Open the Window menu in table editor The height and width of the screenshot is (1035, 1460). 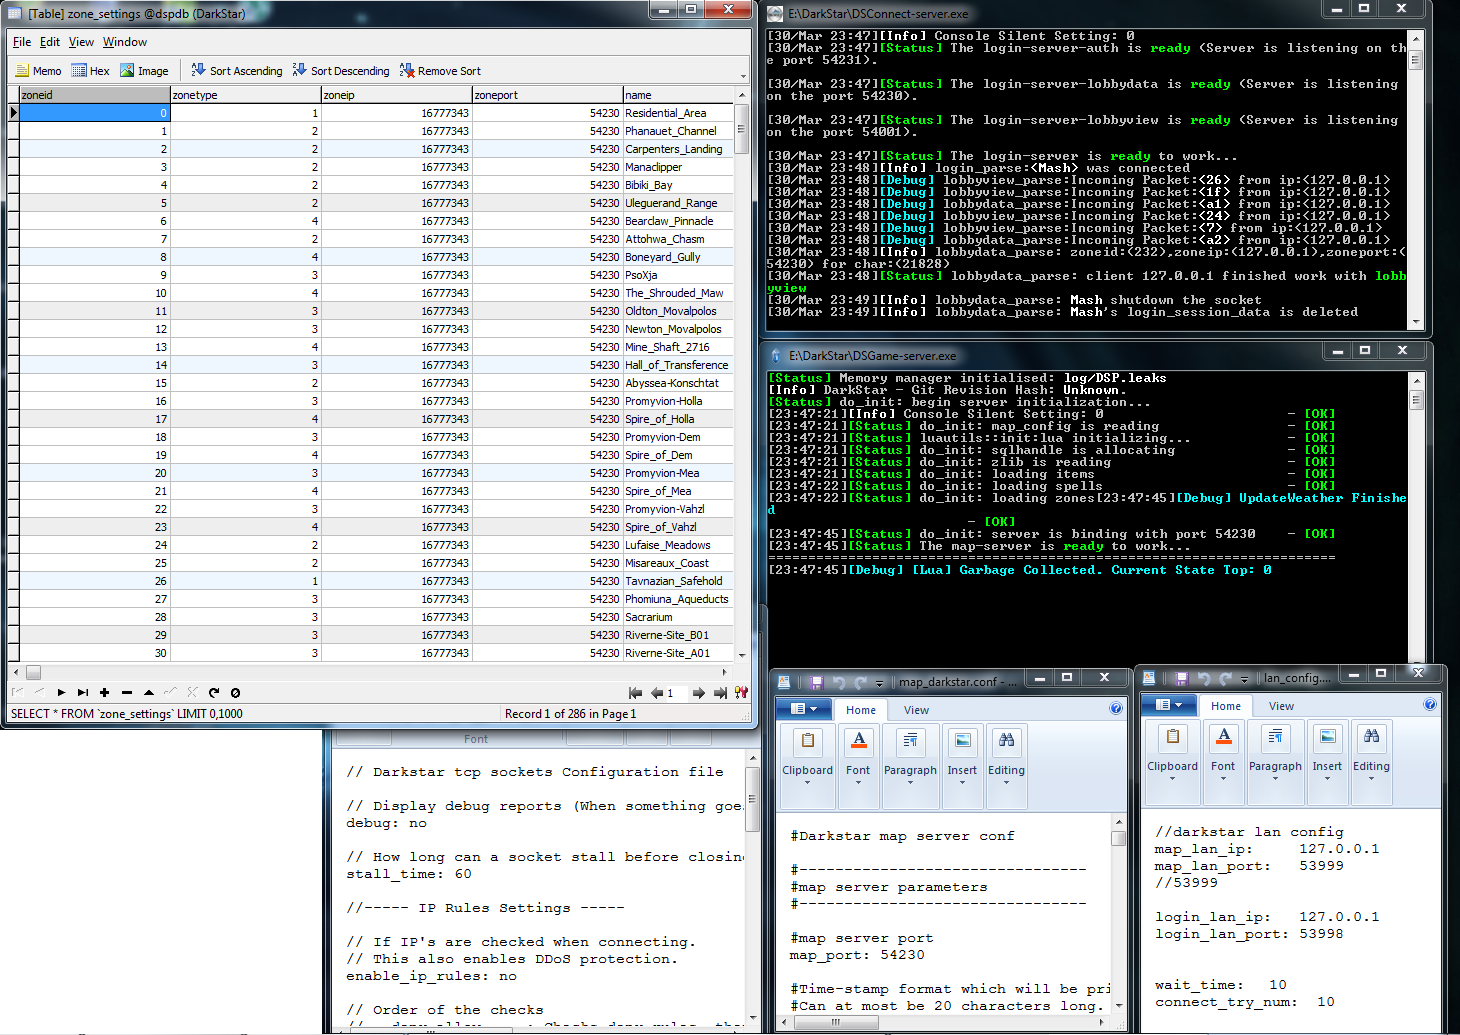point(124,42)
